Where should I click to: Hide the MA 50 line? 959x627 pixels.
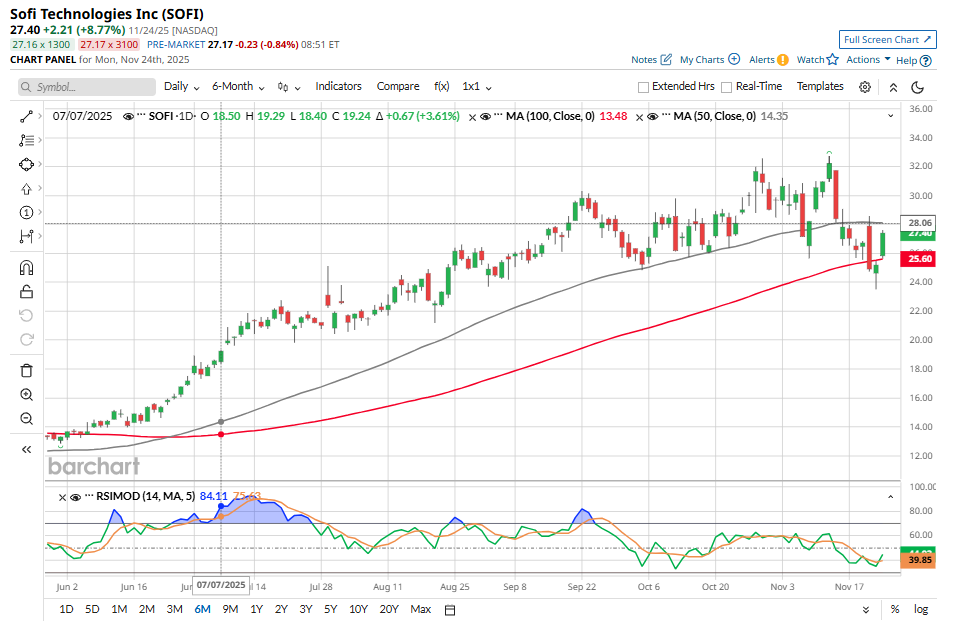[x=653, y=116]
